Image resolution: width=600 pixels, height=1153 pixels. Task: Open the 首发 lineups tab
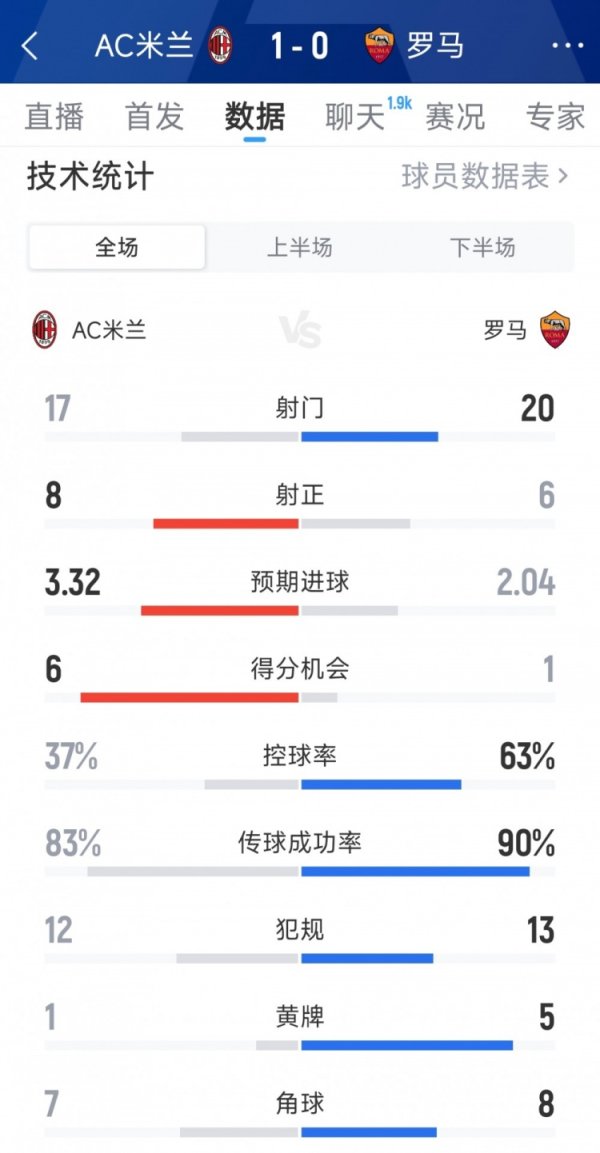click(155, 117)
